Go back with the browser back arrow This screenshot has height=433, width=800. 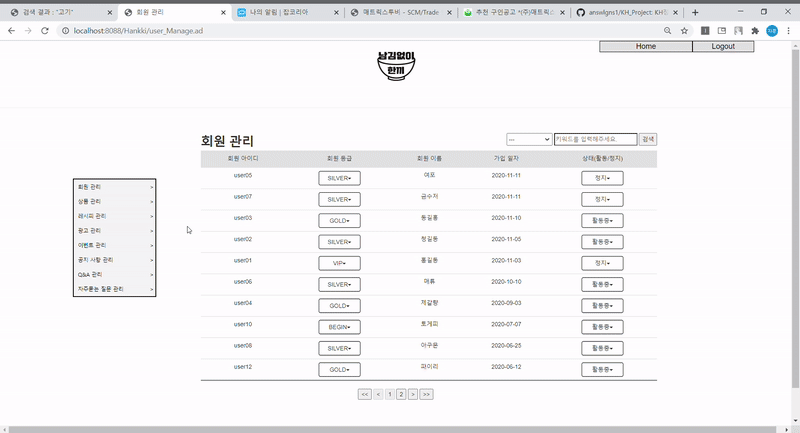point(11,31)
